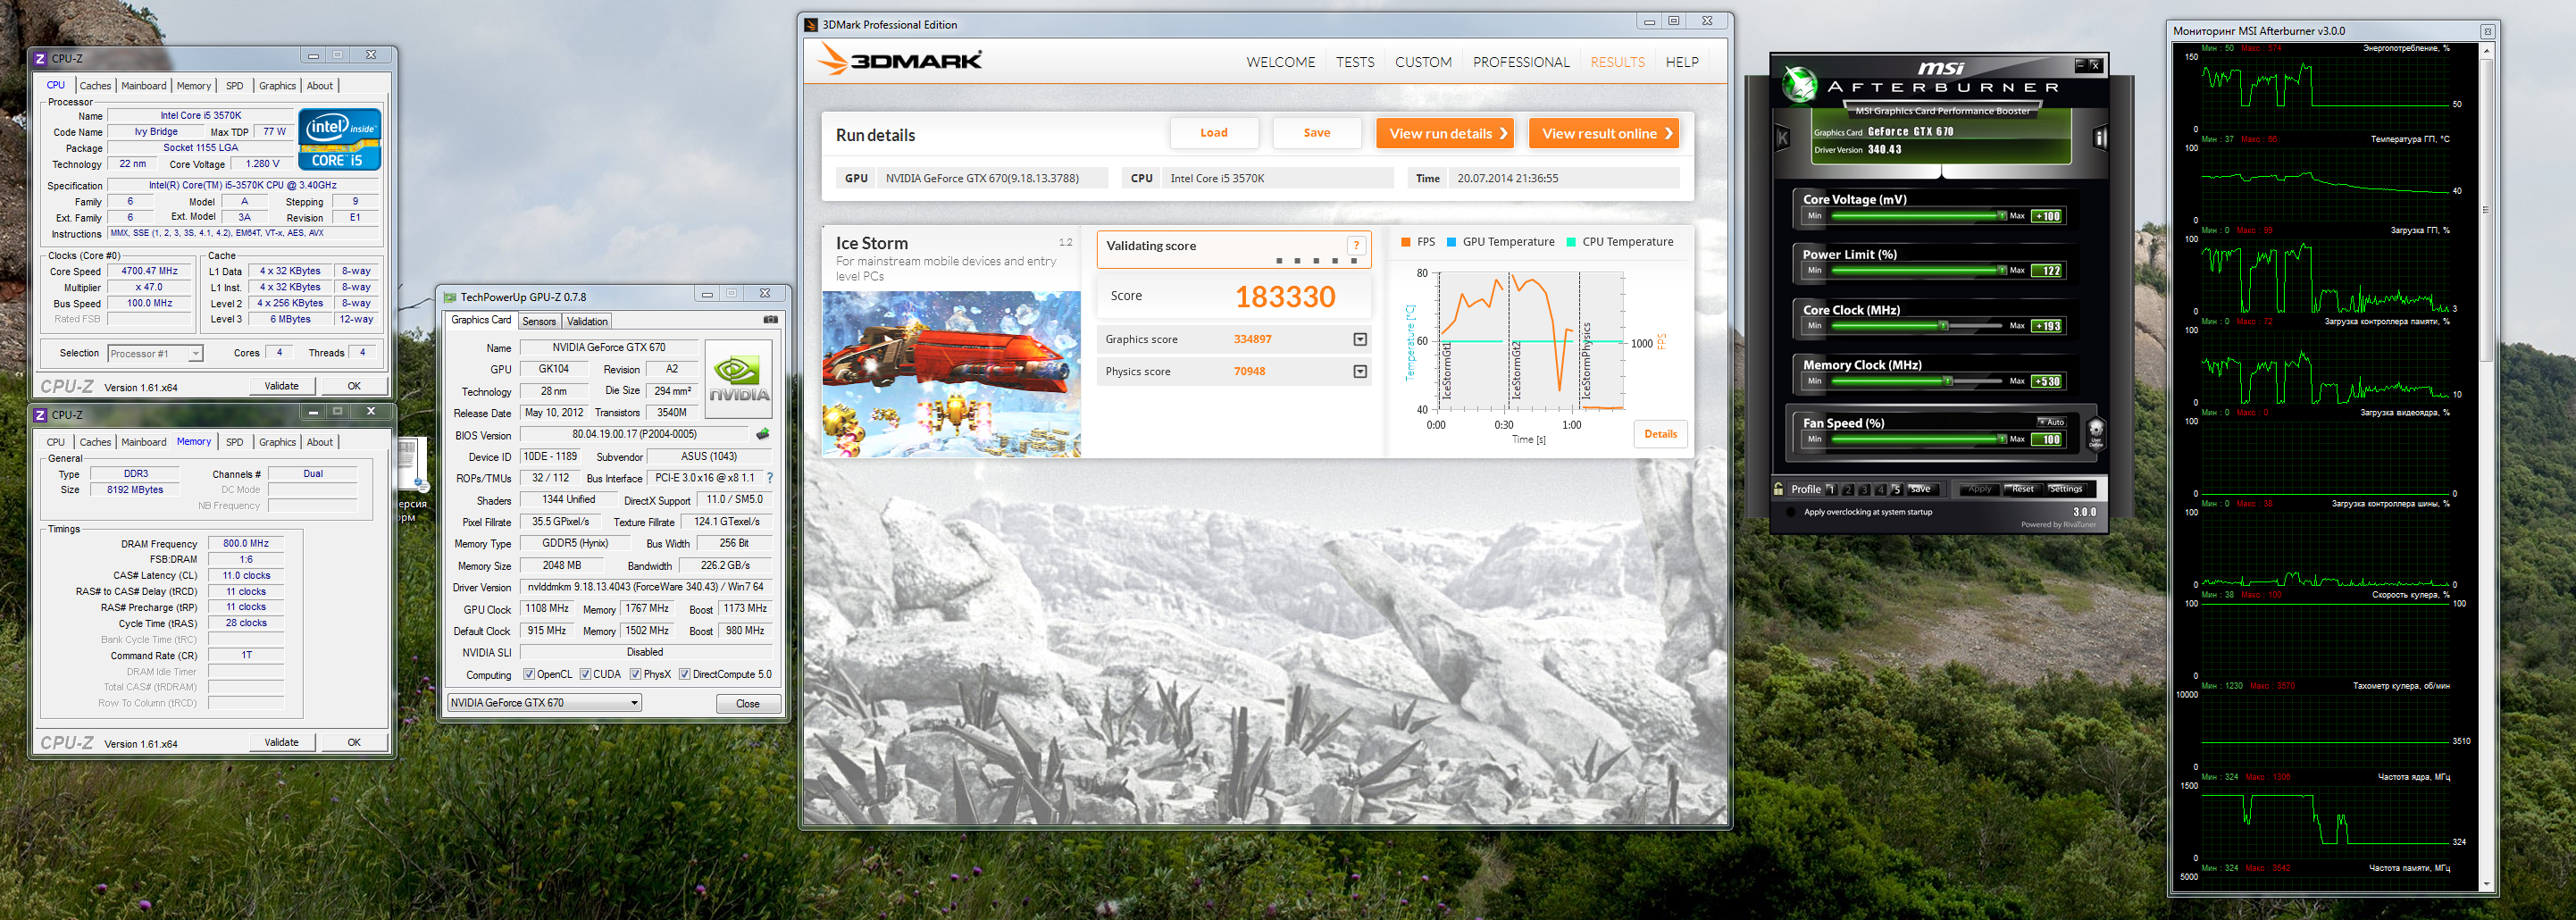The width and height of the screenshot is (2576, 920).
Task: Close the Afterburner monitoring graph window
Action: coord(2487,31)
